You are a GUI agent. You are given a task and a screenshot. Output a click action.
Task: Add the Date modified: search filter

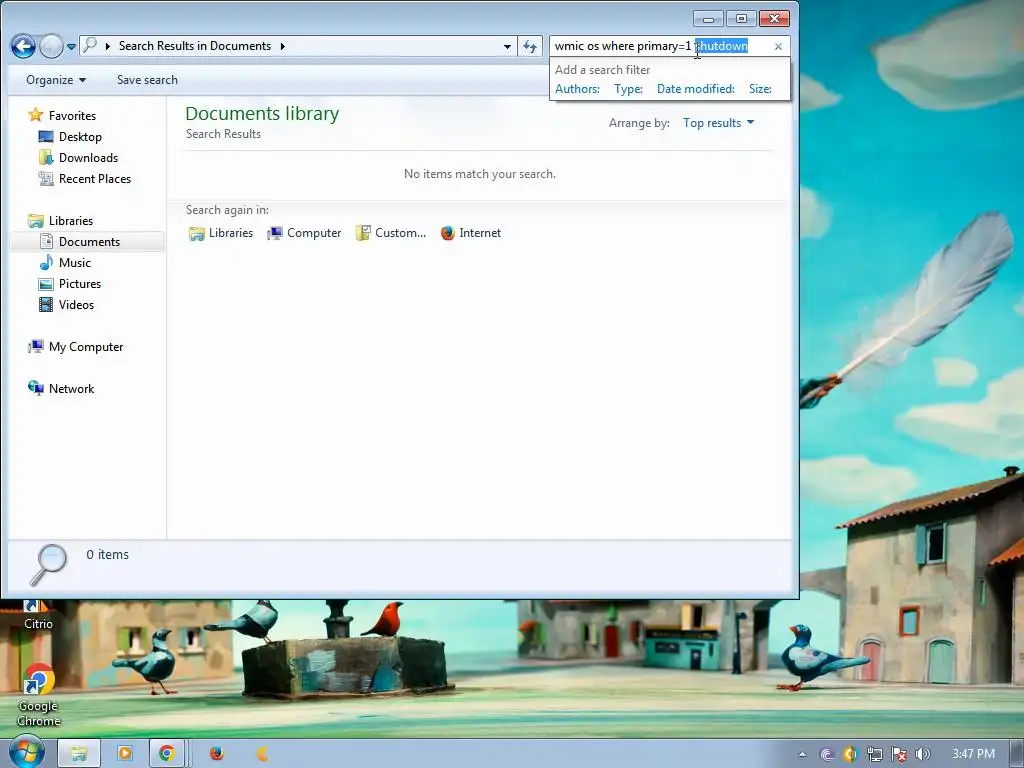click(696, 89)
